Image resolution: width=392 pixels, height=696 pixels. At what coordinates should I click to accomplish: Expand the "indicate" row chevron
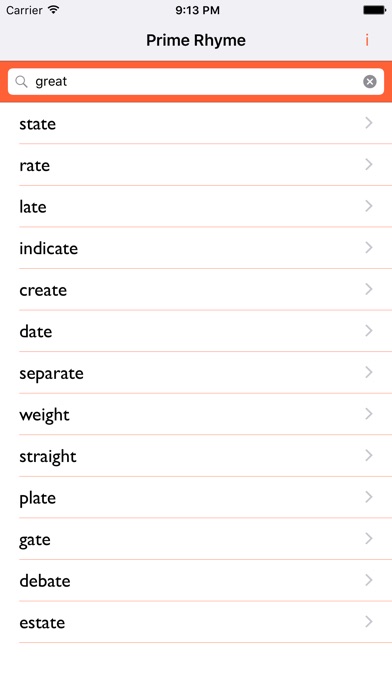click(x=368, y=248)
